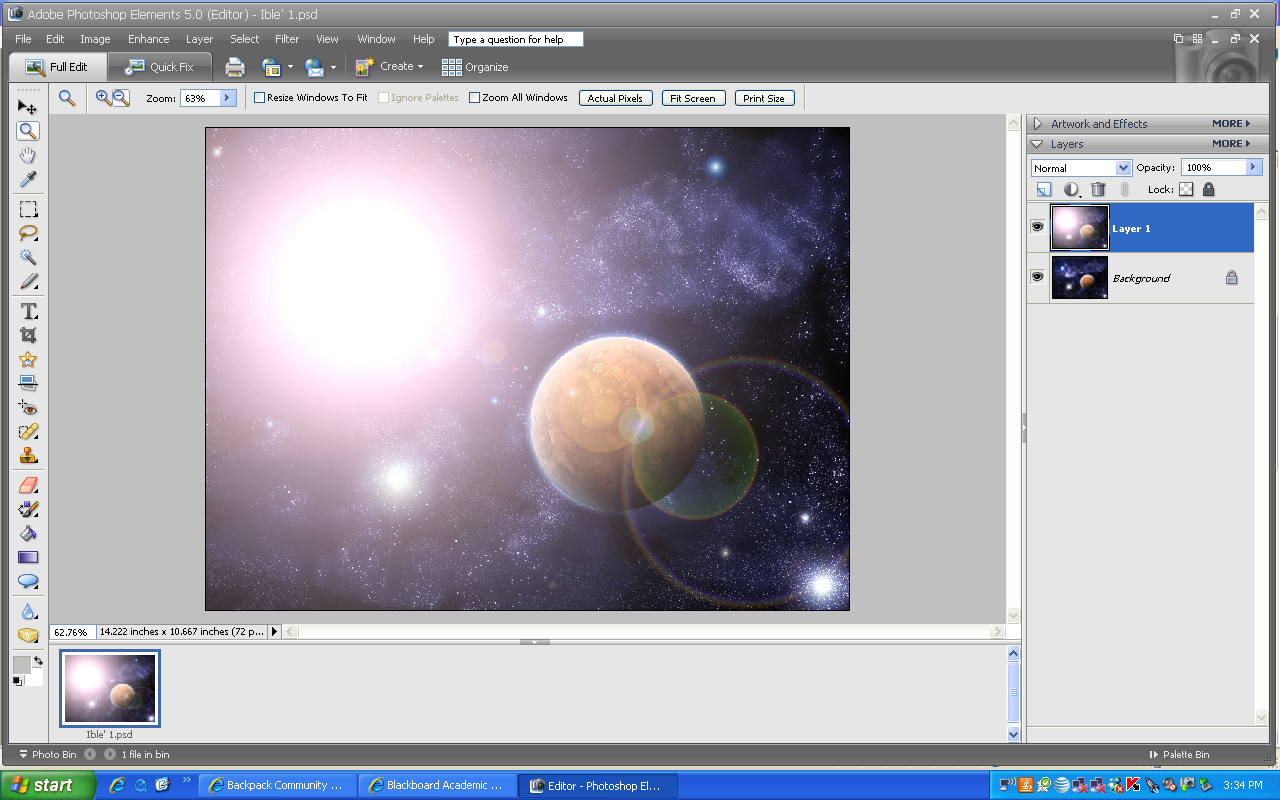Enable Zoom All Windows checkbox
The image size is (1280, 800).
click(x=474, y=98)
